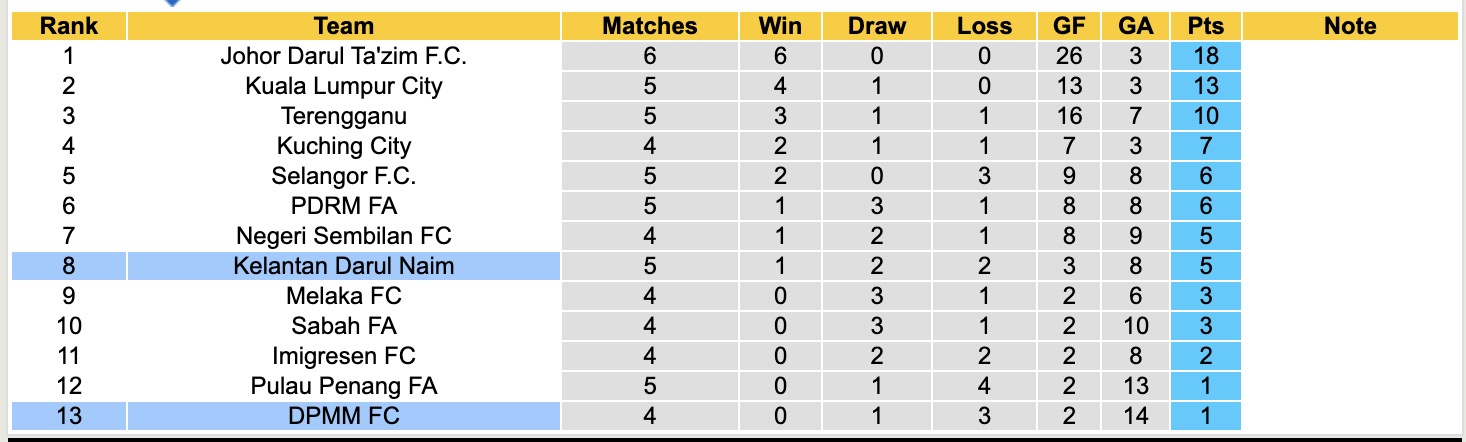Screen dimensions: 1466x442
Task: Click the Draw column header
Action: pos(876,27)
